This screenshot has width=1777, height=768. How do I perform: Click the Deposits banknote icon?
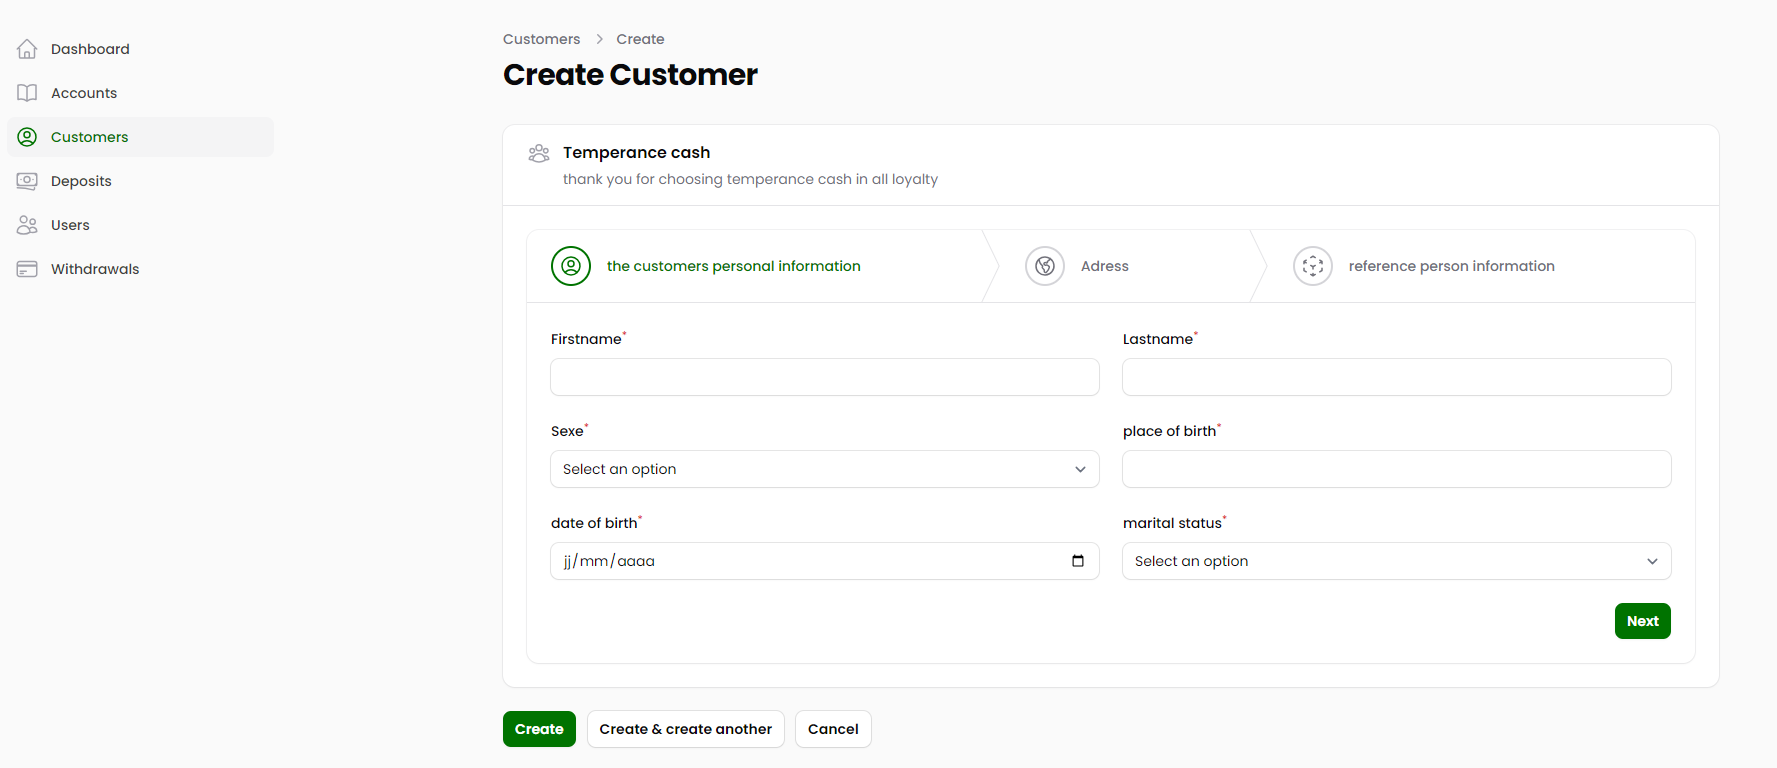27,181
